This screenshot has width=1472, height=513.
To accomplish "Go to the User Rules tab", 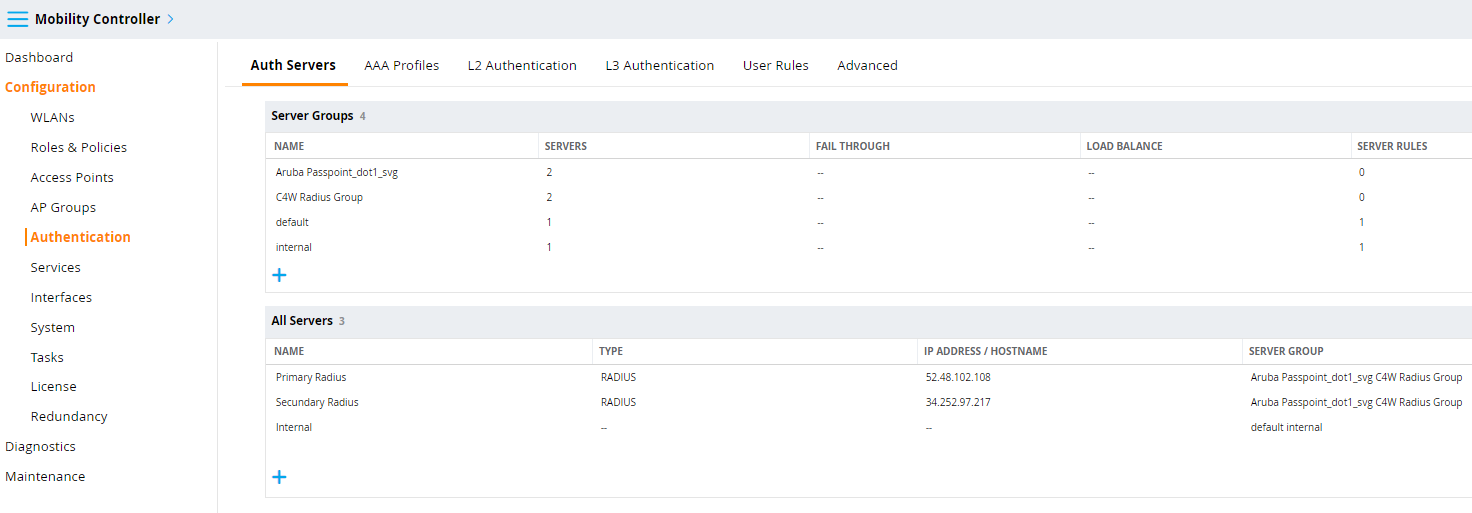I will pos(776,65).
